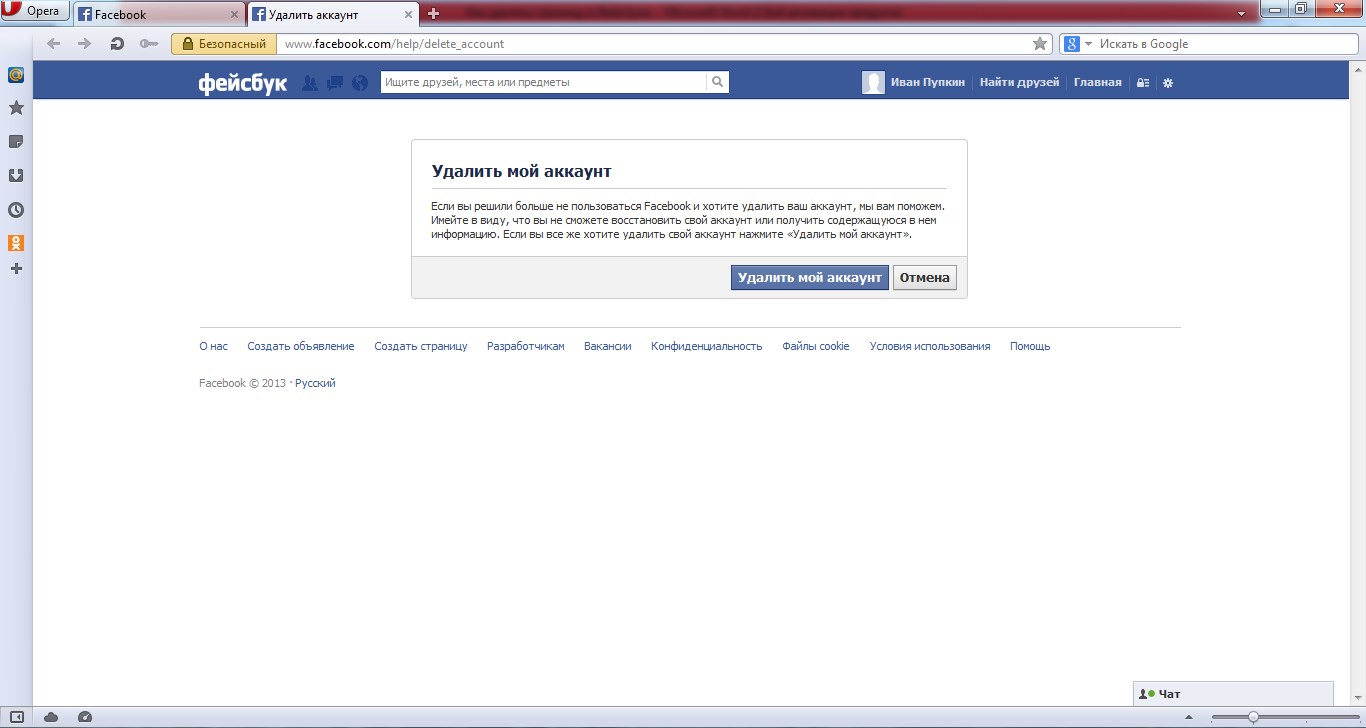Confirm with Удалить мой аккаунт button
The image size is (1366, 728).
click(x=809, y=277)
